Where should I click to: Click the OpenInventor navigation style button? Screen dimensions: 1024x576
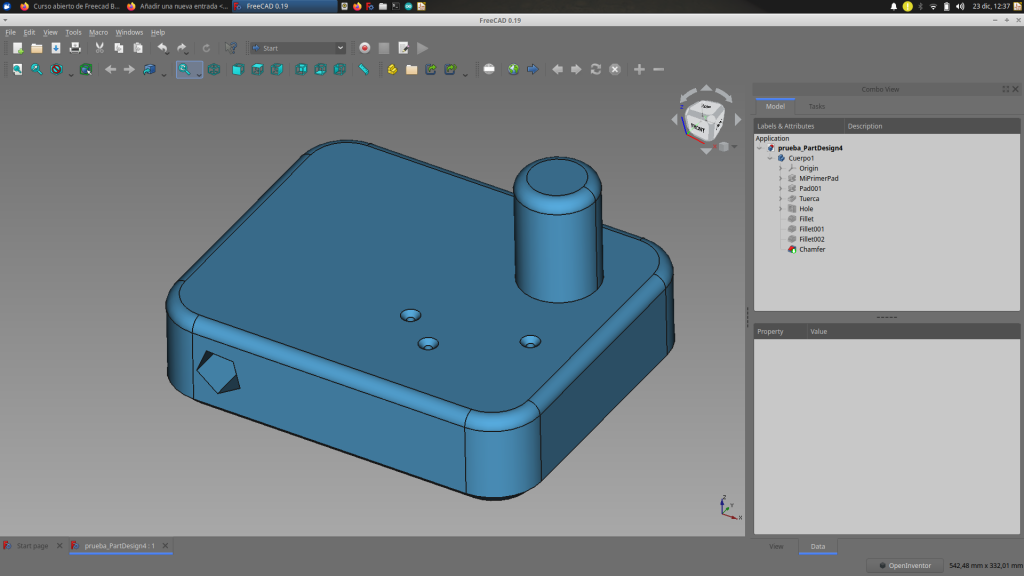[904, 565]
